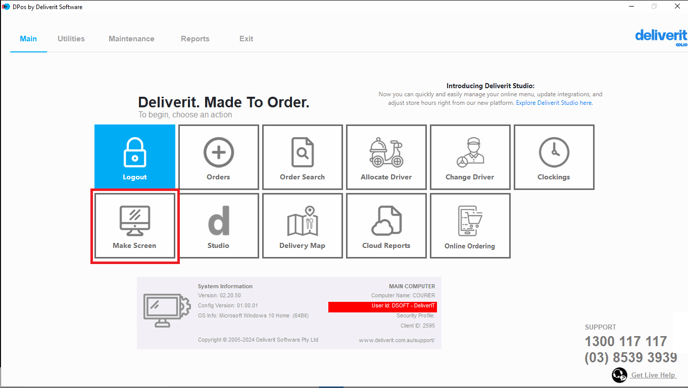The height and width of the screenshot is (388, 688).
Task: Open the Reports menu tab
Action: [x=195, y=39]
